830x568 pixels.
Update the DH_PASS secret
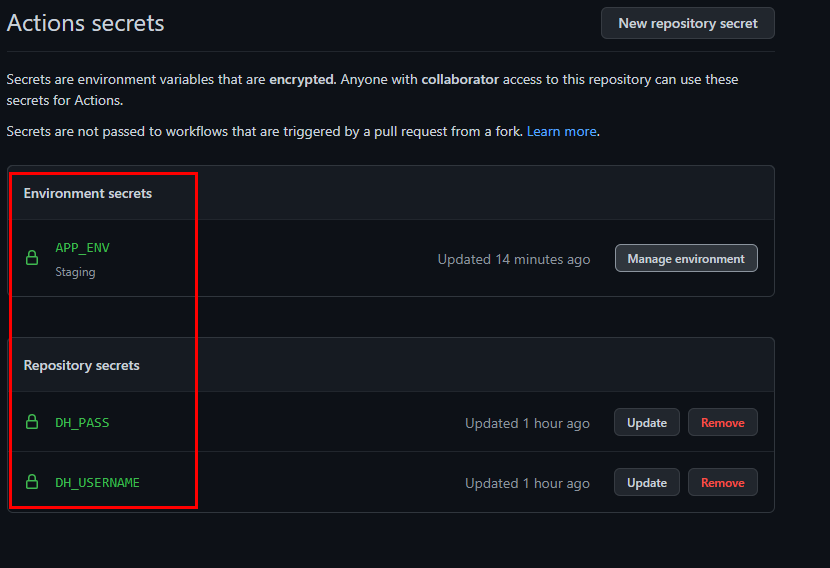(x=647, y=422)
